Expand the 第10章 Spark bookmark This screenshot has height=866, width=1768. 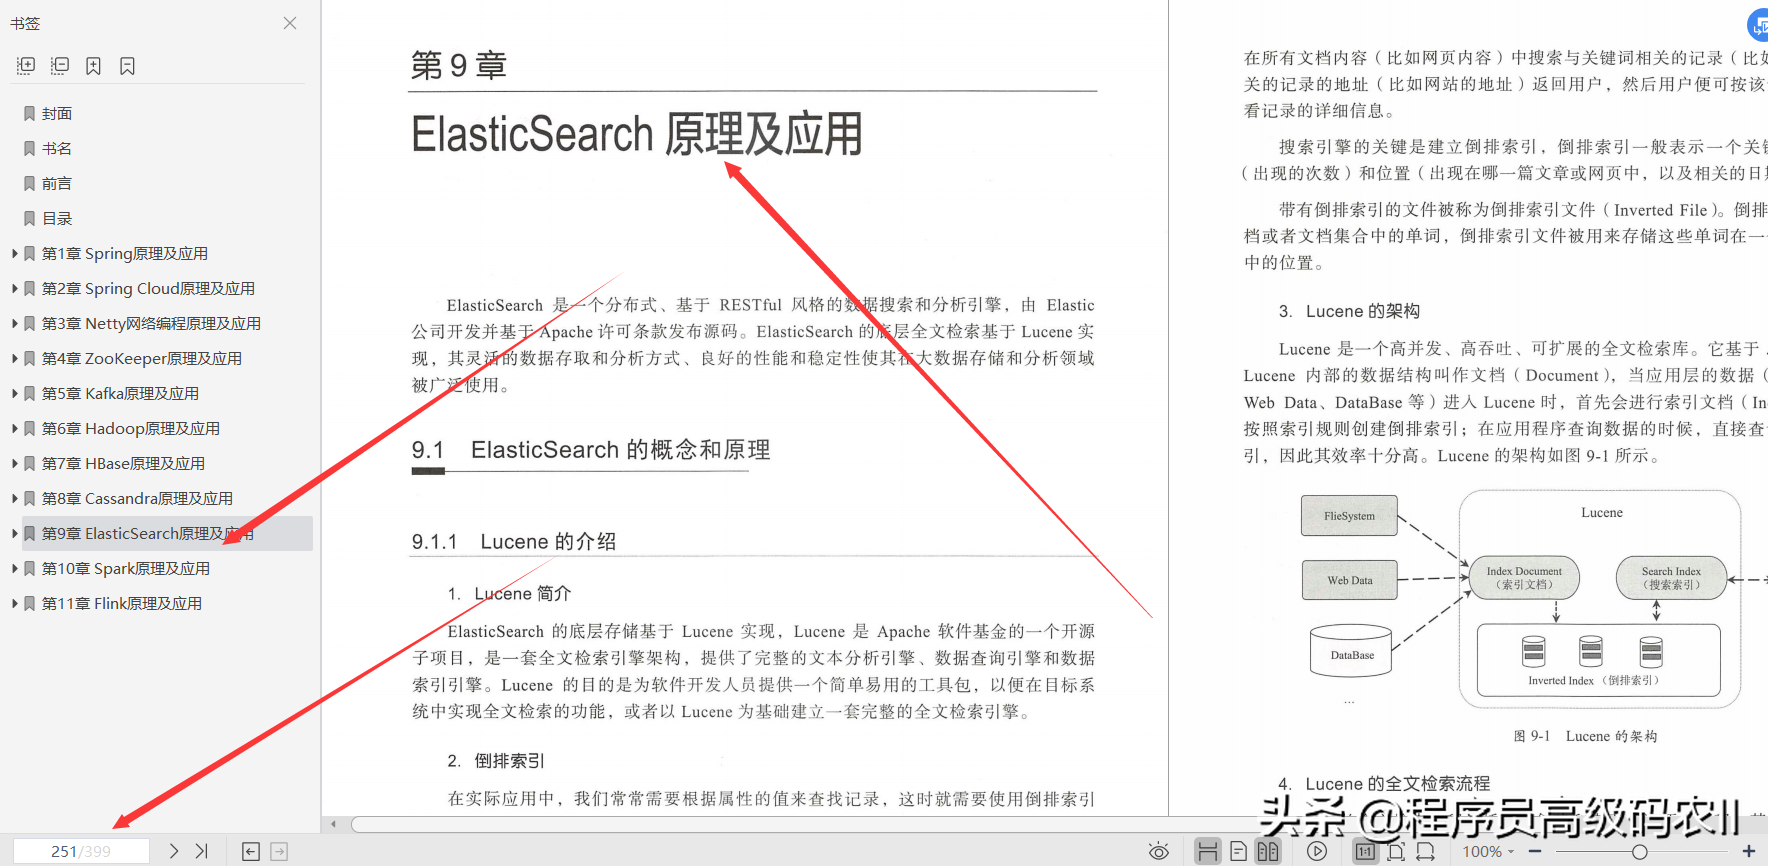pos(14,569)
